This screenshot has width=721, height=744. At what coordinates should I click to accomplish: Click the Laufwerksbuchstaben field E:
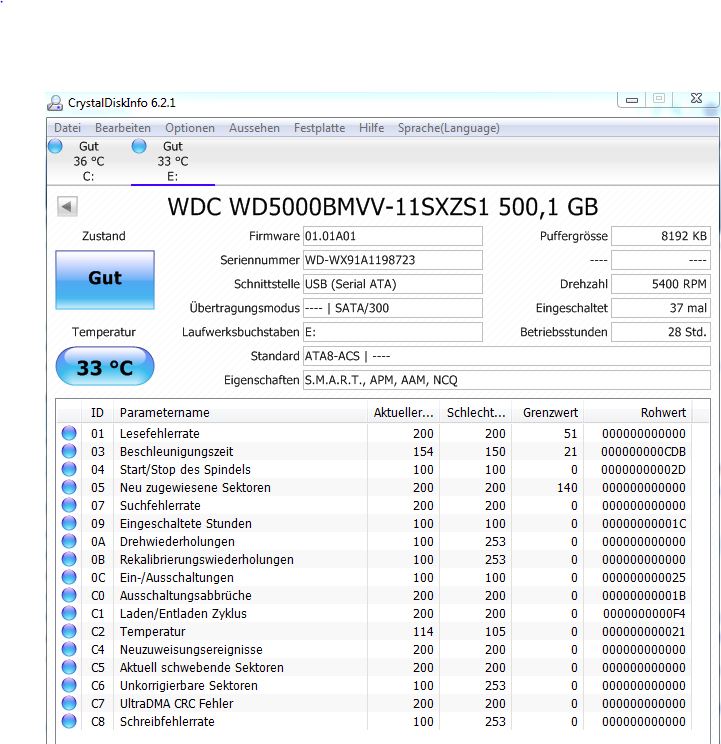coord(393,332)
